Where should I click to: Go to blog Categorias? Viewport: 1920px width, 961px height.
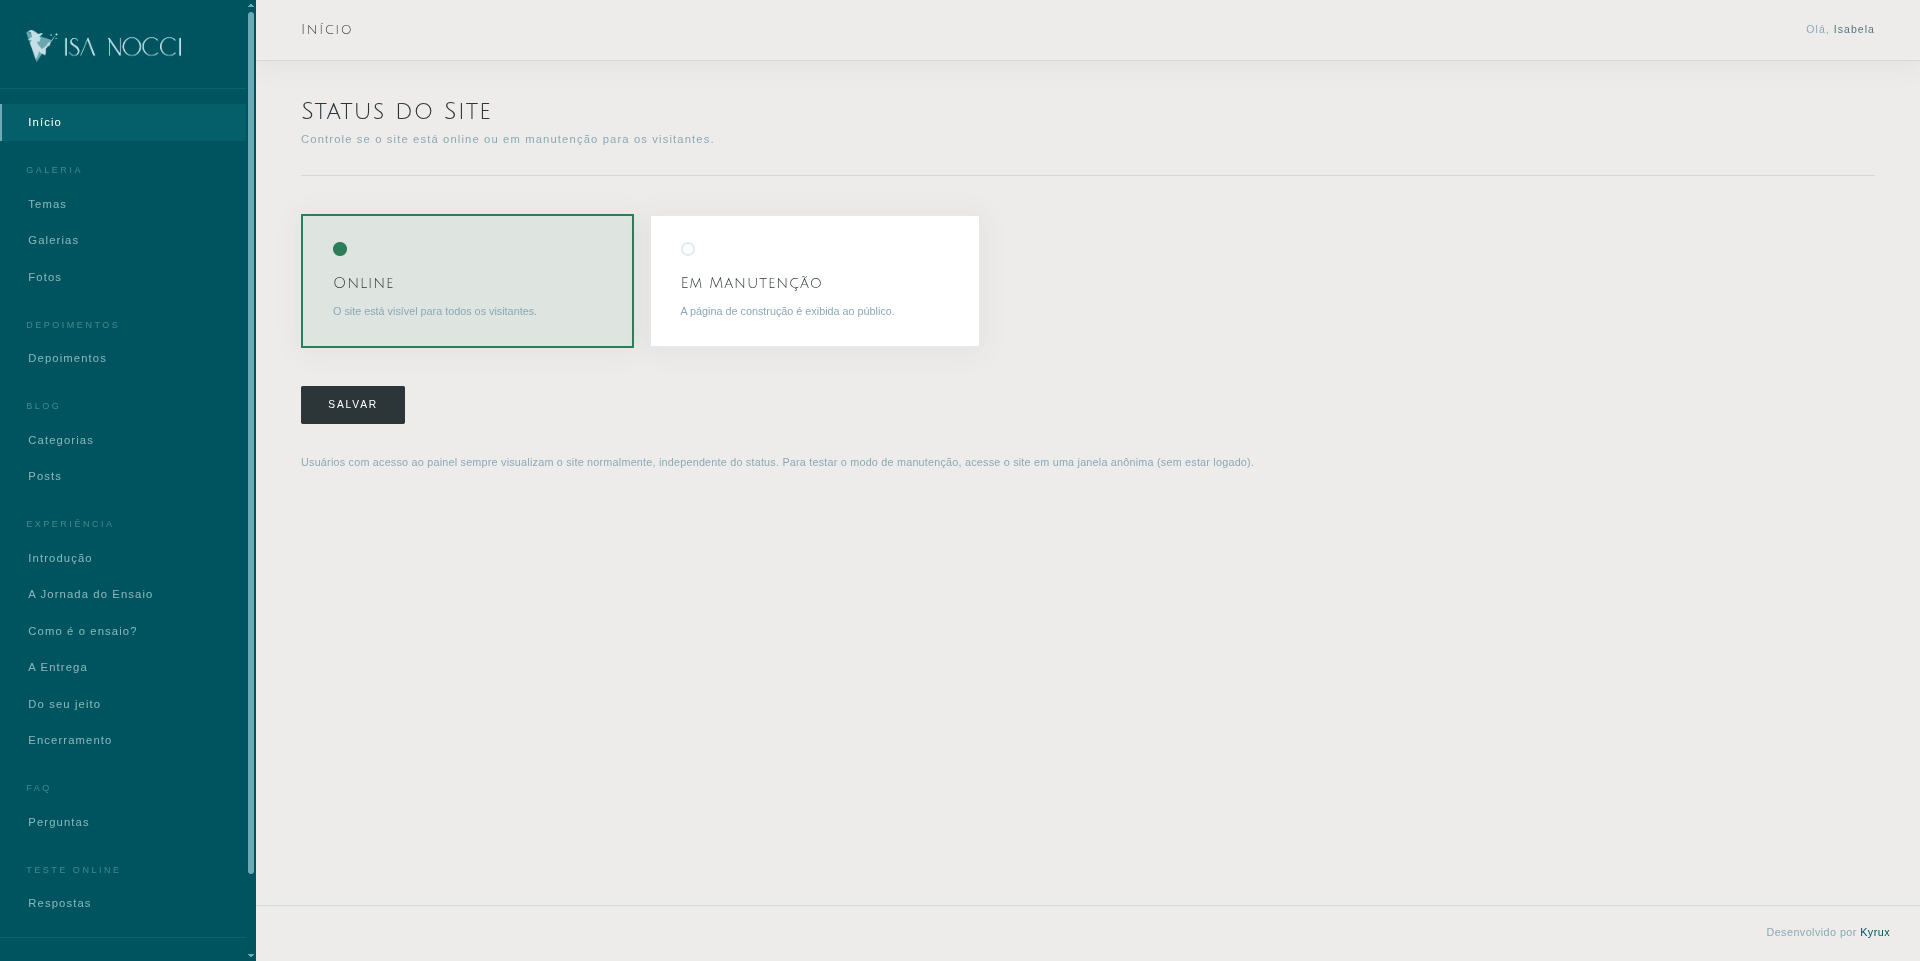coord(123,440)
